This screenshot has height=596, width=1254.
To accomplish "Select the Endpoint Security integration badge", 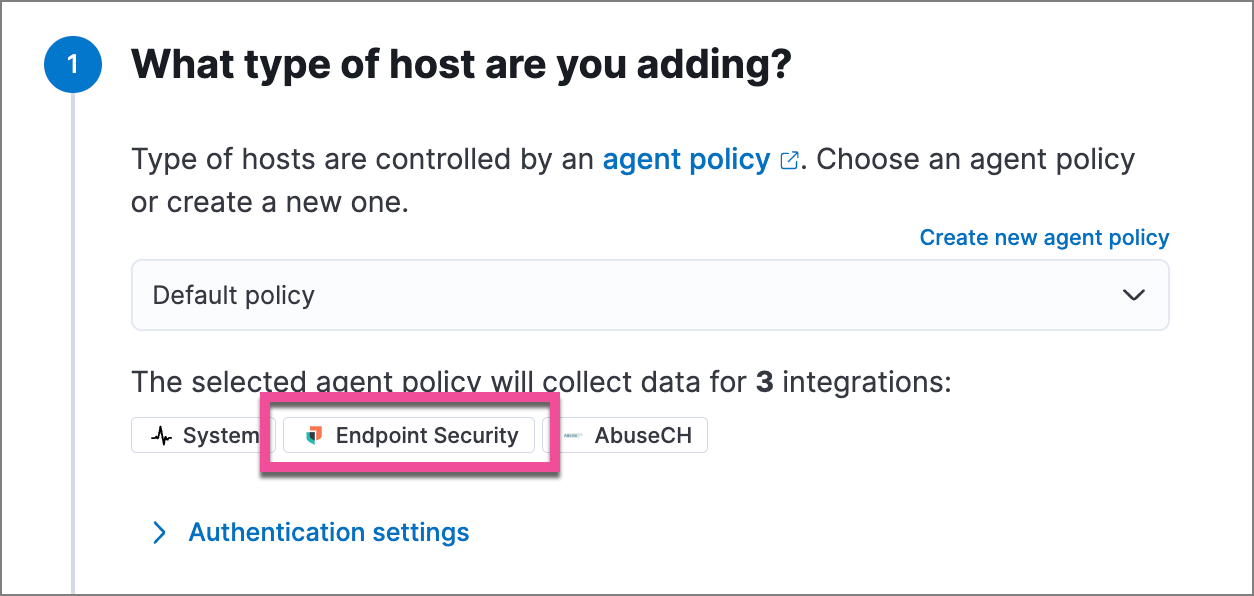I will (408, 434).
